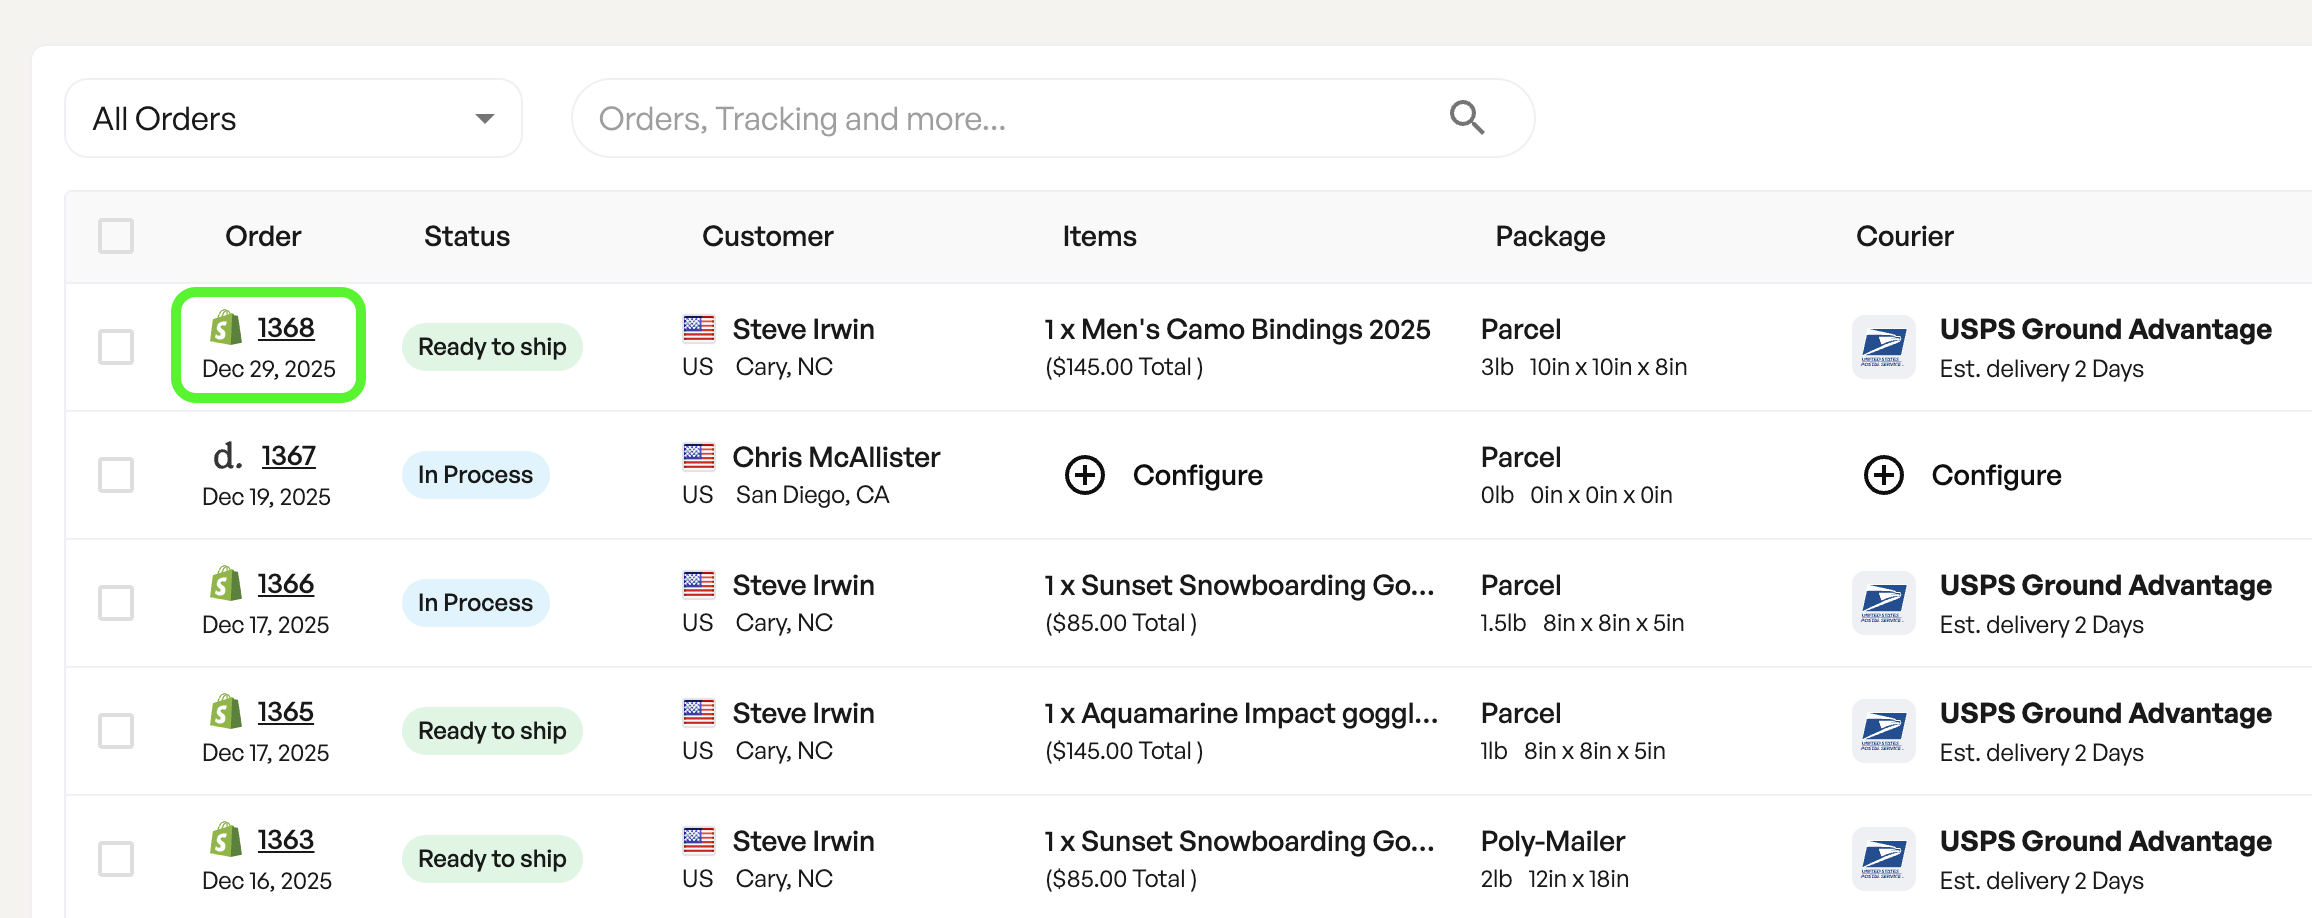Click Ready to ship badge for order 1368
The width and height of the screenshot is (2312, 918).
pyautogui.click(x=492, y=347)
